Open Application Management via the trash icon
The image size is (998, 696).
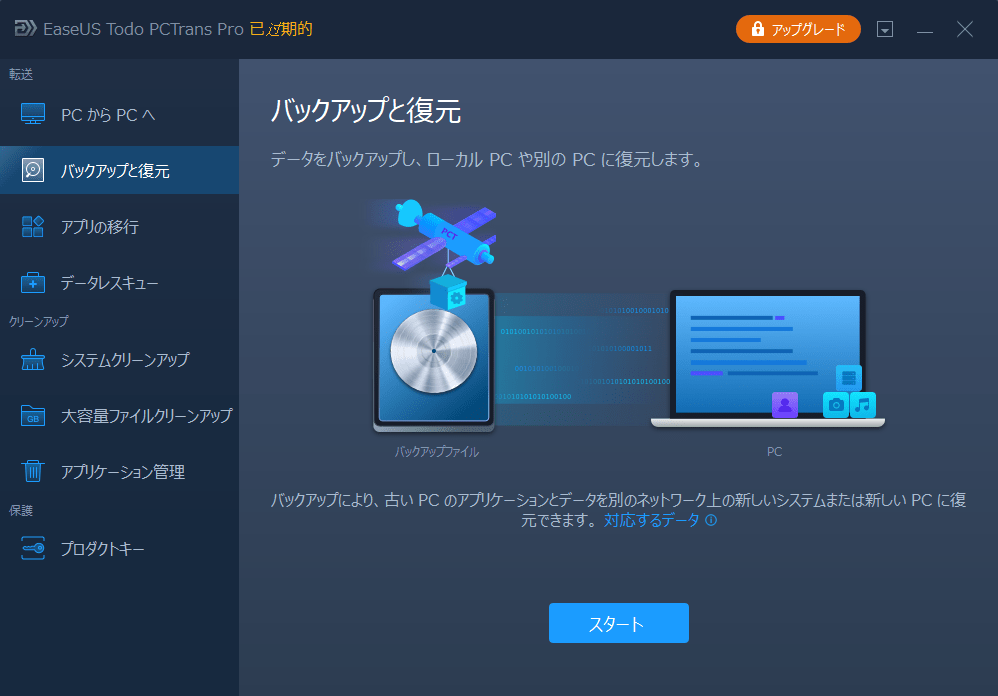pos(33,471)
